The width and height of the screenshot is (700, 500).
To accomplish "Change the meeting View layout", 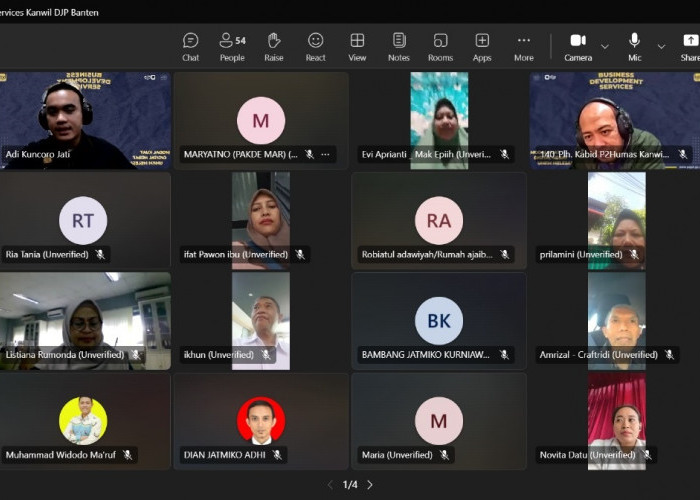I will (357, 46).
